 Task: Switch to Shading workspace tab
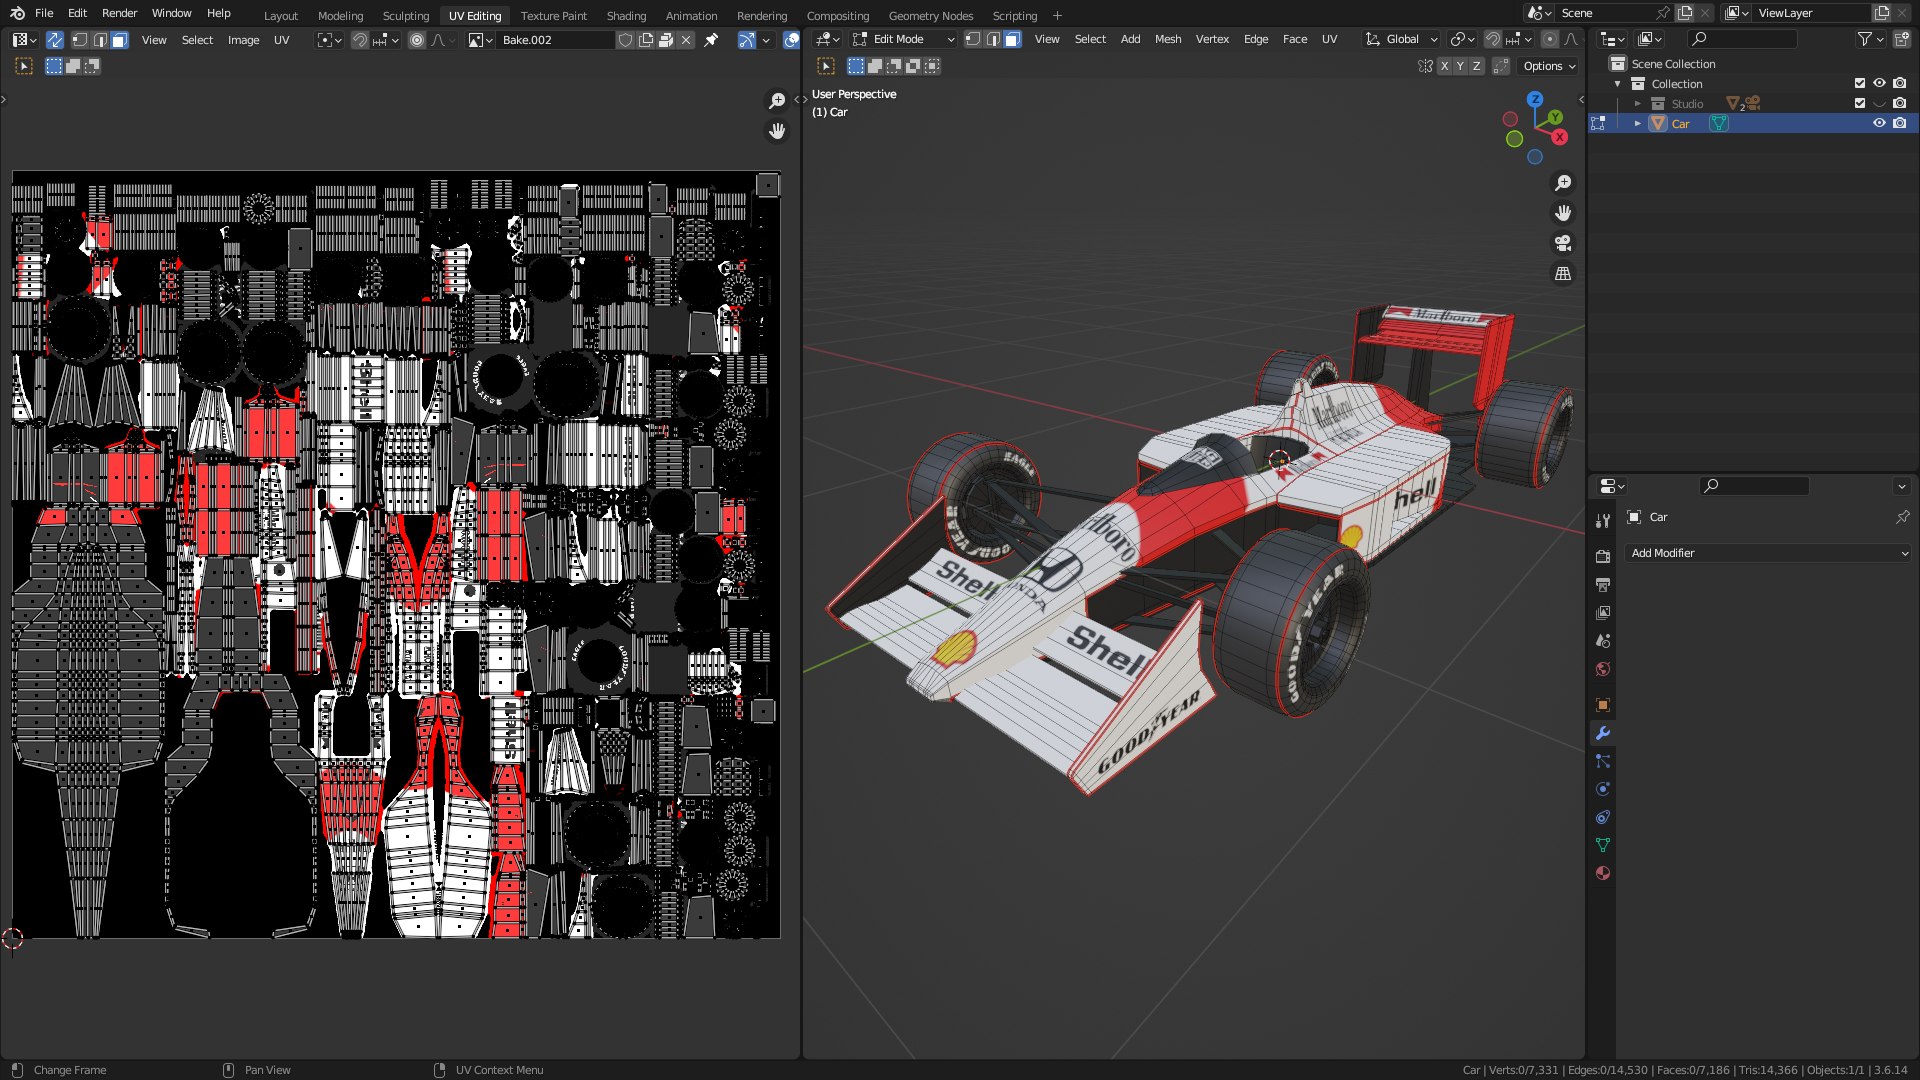pyautogui.click(x=626, y=15)
